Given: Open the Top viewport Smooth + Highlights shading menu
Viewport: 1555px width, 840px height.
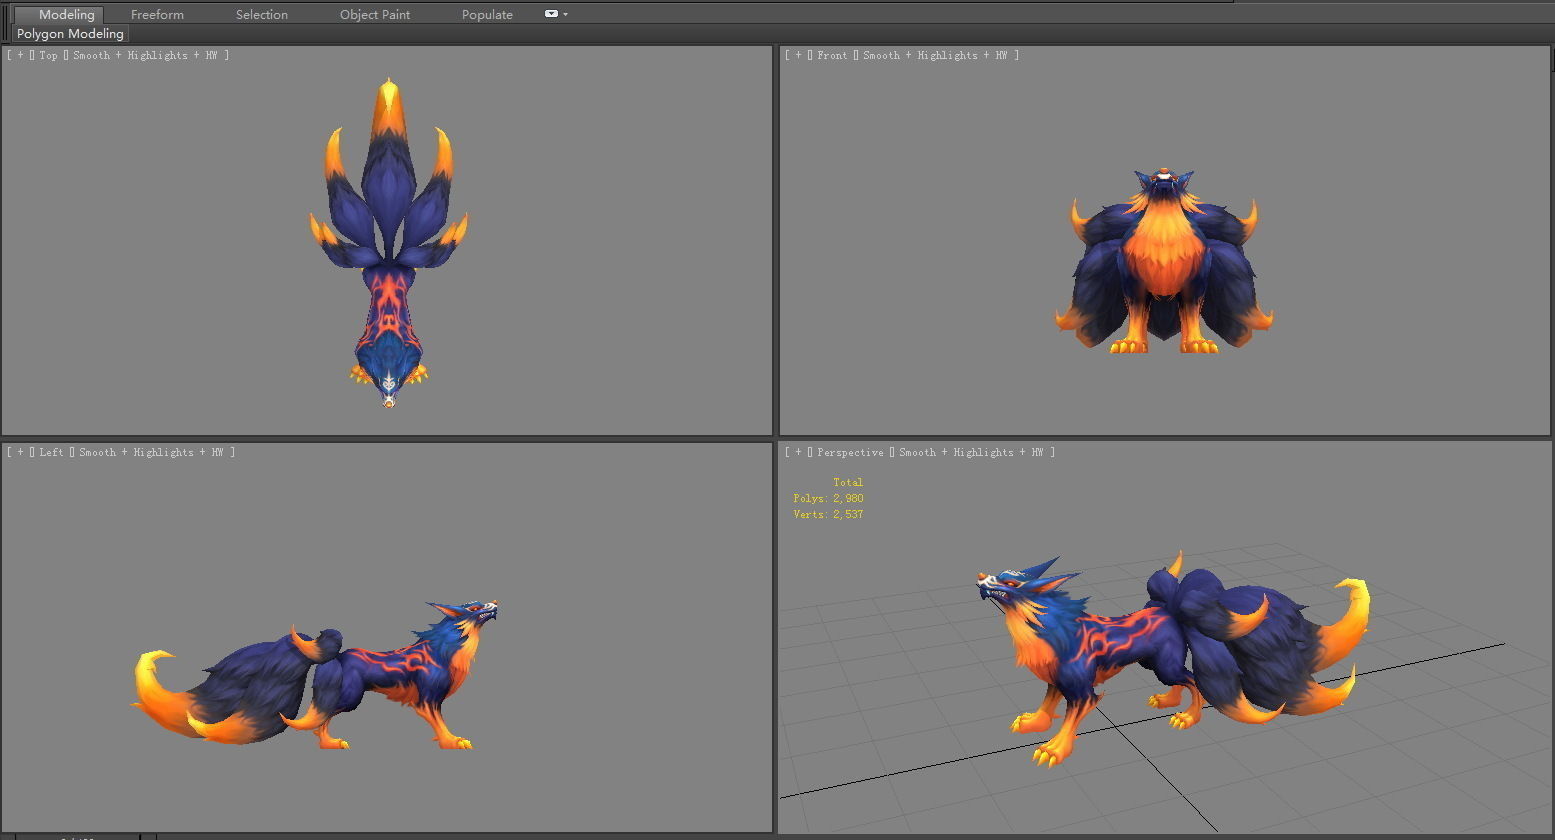Looking at the screenshot, I should coord(145,55).
